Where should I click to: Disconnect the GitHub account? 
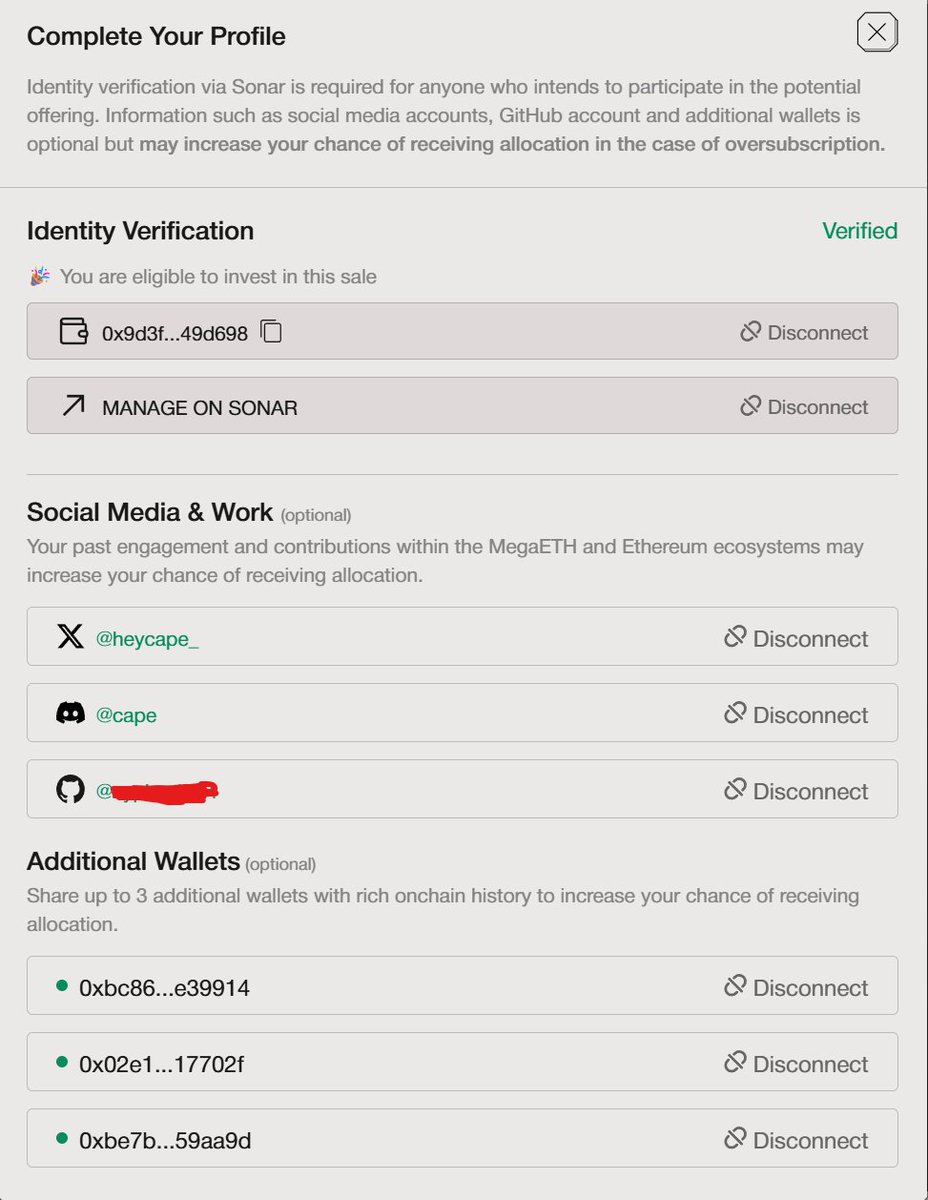(x=796, y=791)
